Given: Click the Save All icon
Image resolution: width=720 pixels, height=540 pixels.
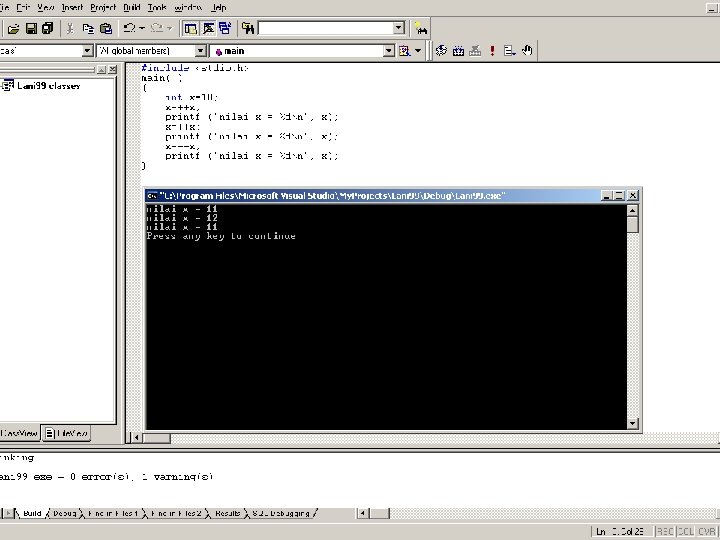Looking at the screenshot, I should click(x=47, y=29).
